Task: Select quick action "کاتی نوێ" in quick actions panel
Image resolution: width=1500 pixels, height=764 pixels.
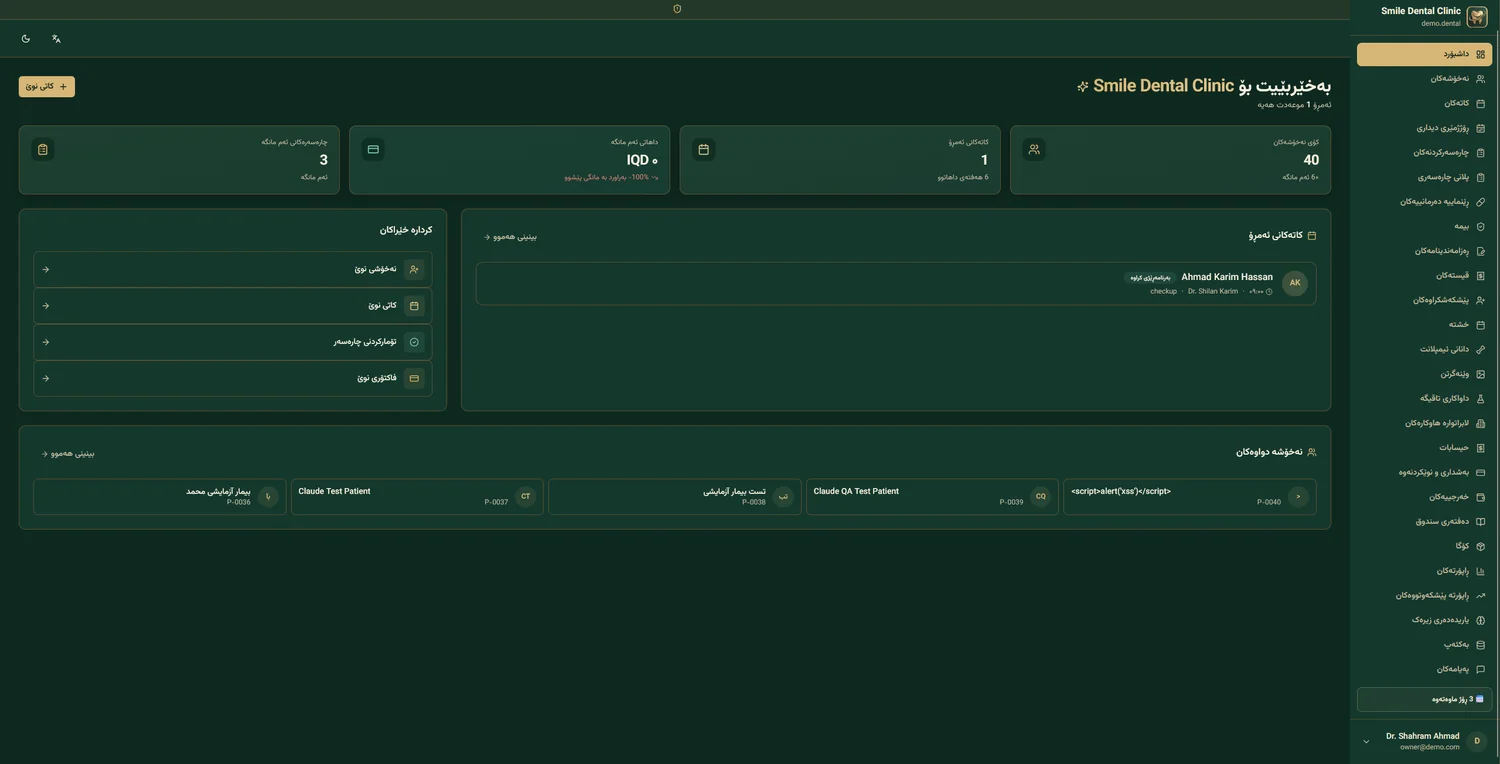Action: (x=233, y=306)
